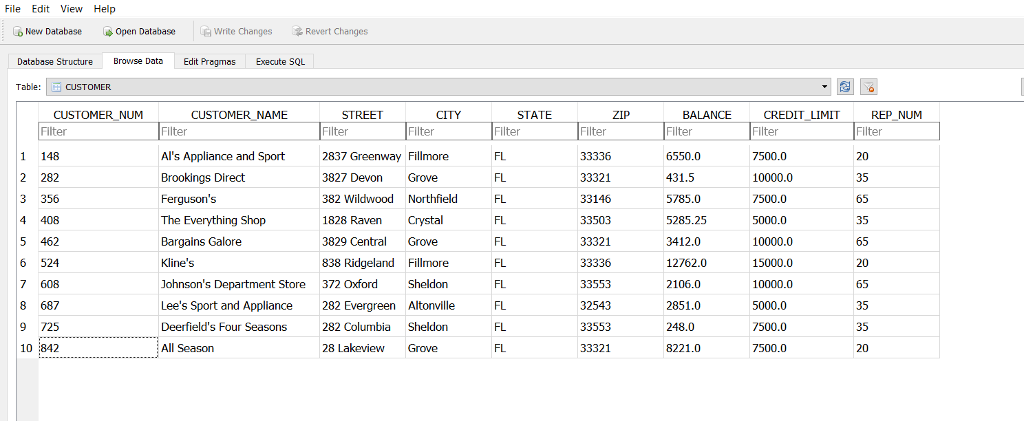The height and width of the screenshot is (421, 1024).
Task: Select the cell "Deerfield's Four Seasons"
Action: coord(239,326)
